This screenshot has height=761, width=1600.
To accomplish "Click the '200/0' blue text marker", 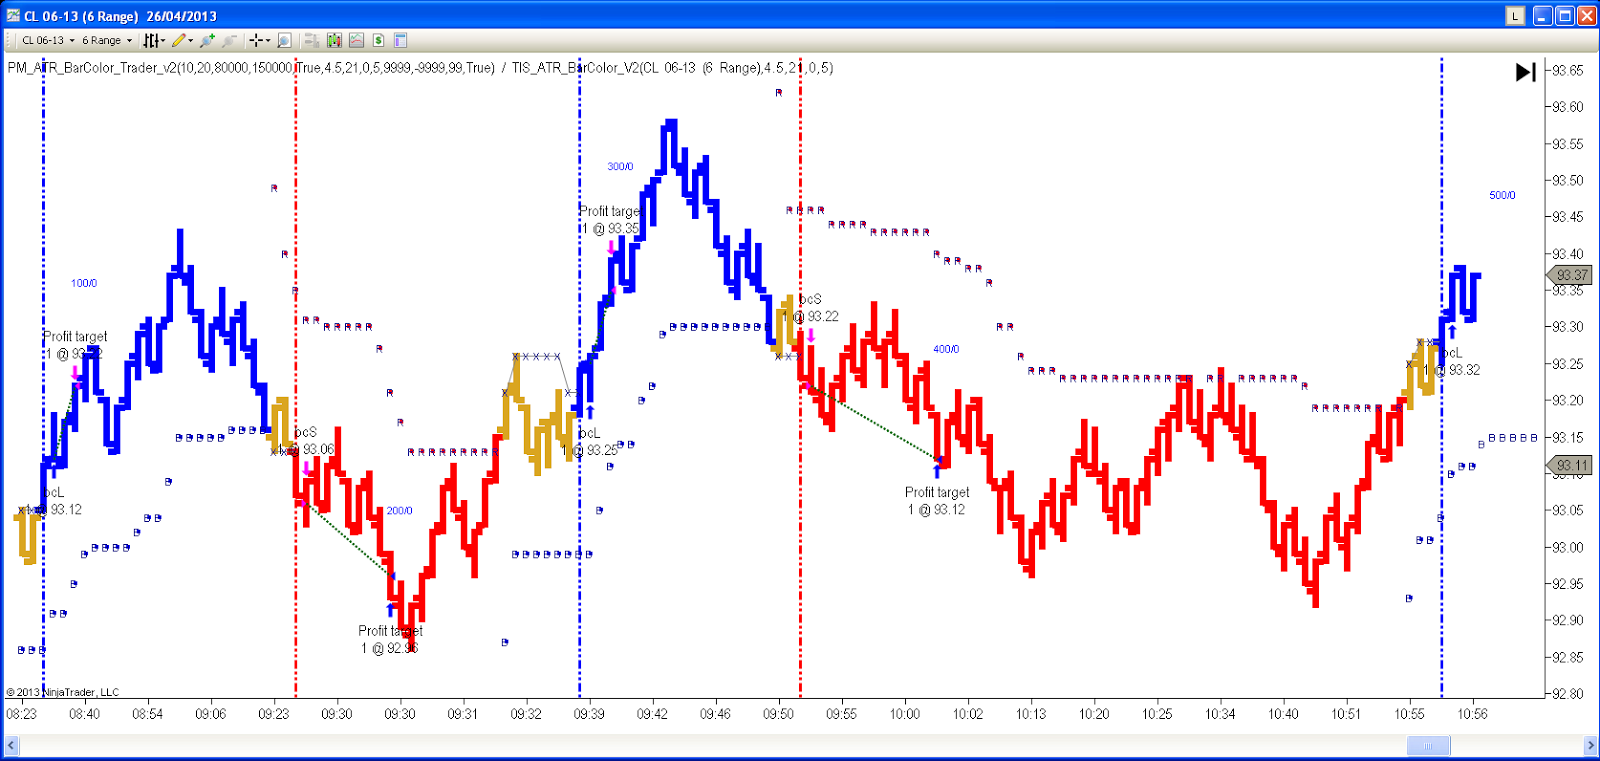I will point(399,510).
